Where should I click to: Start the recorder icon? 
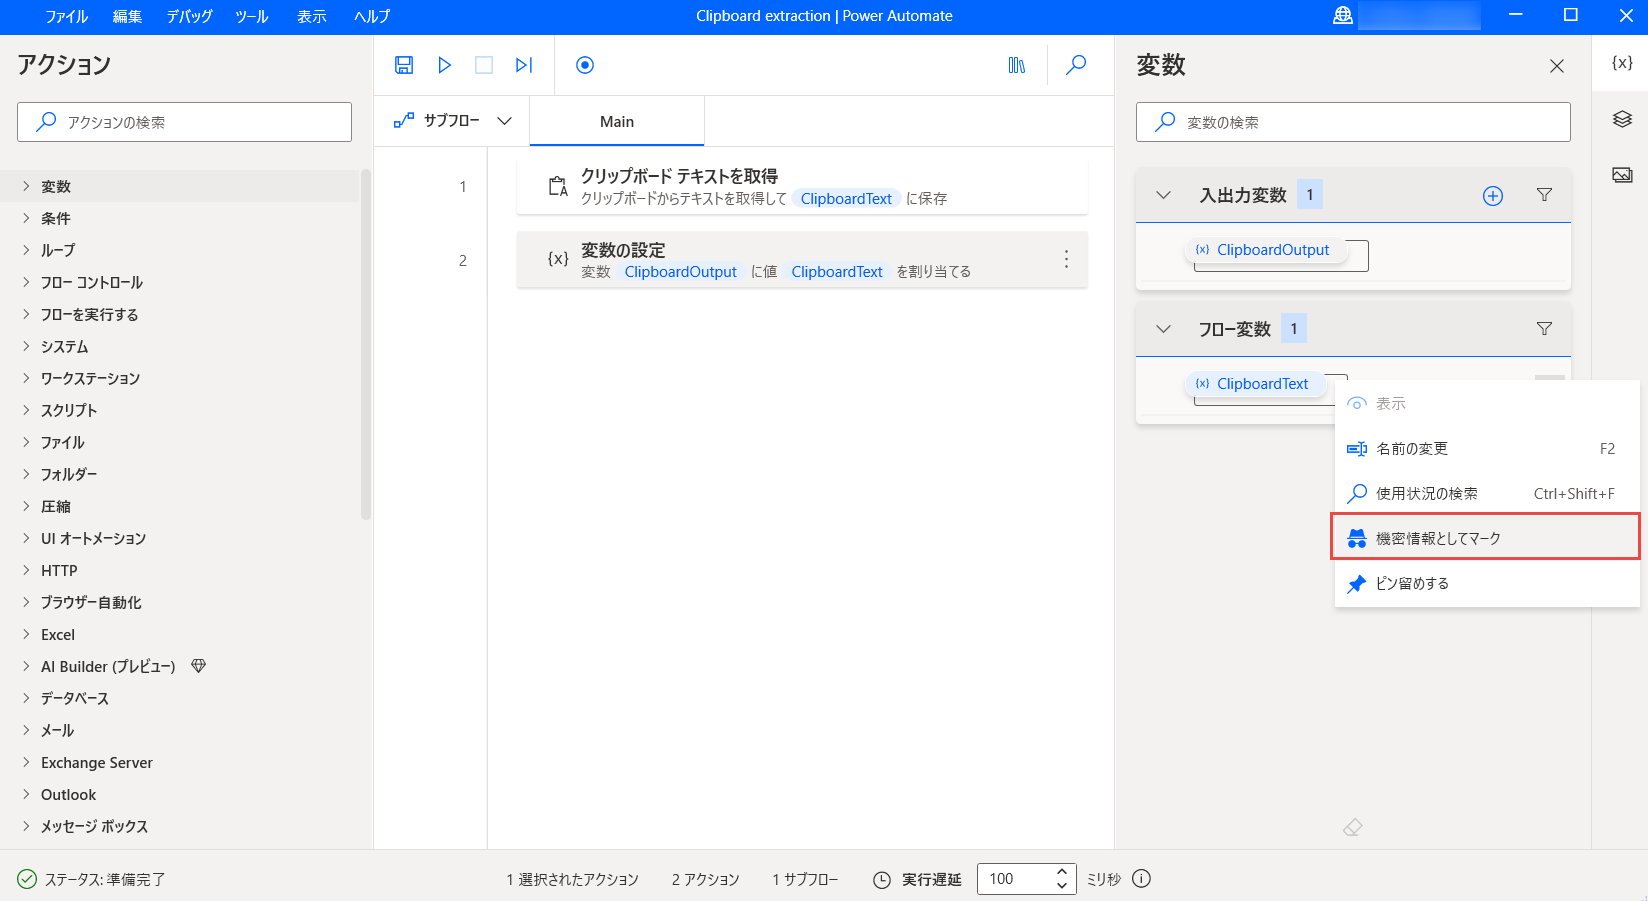(585, 65)
